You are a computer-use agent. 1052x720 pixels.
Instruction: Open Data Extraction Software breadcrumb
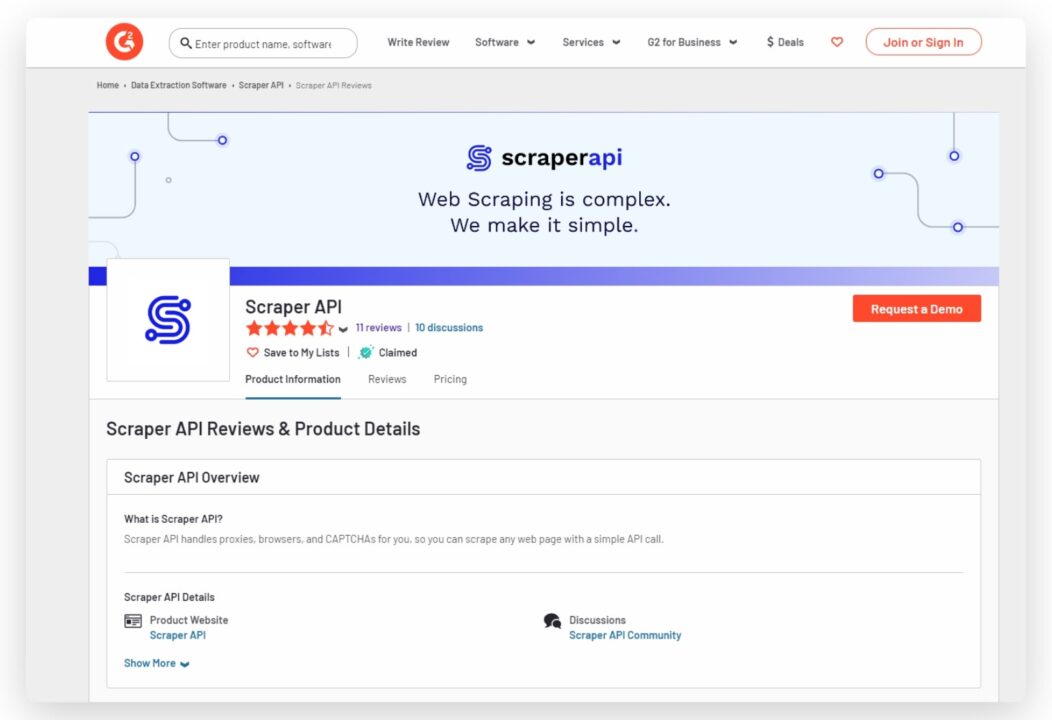click(178, 85)
